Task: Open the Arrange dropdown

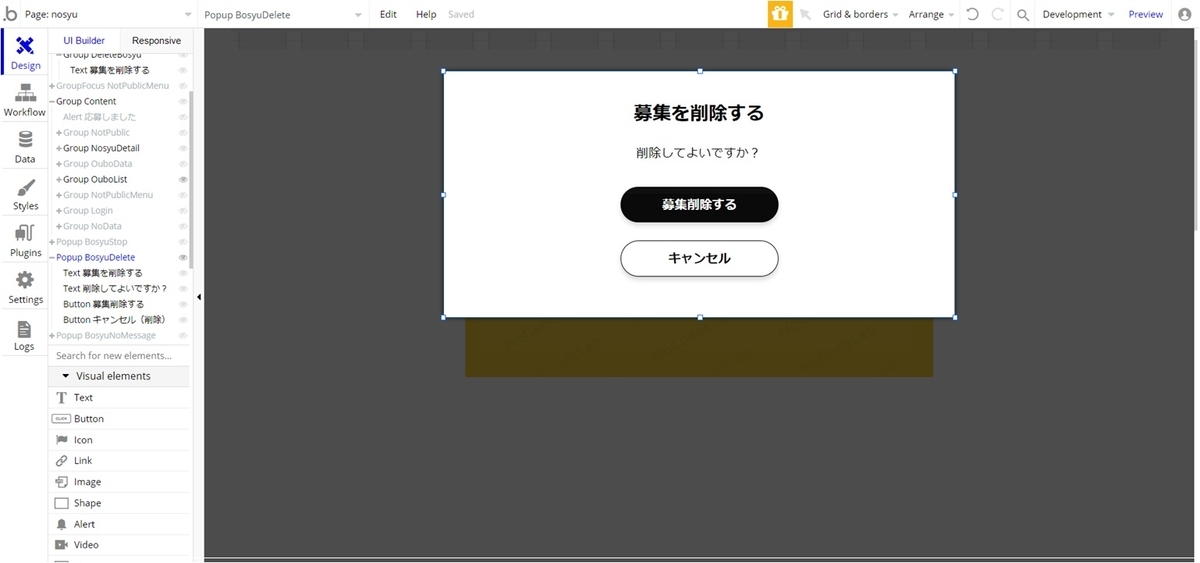Action: click(x=931, y=14)
